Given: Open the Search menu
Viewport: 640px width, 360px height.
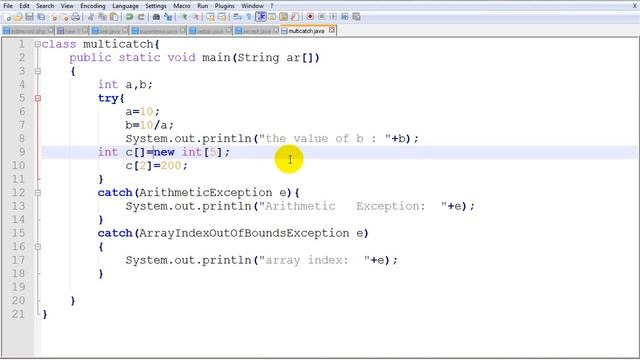Looking at the screenshot, I should [x=45, y=6].
